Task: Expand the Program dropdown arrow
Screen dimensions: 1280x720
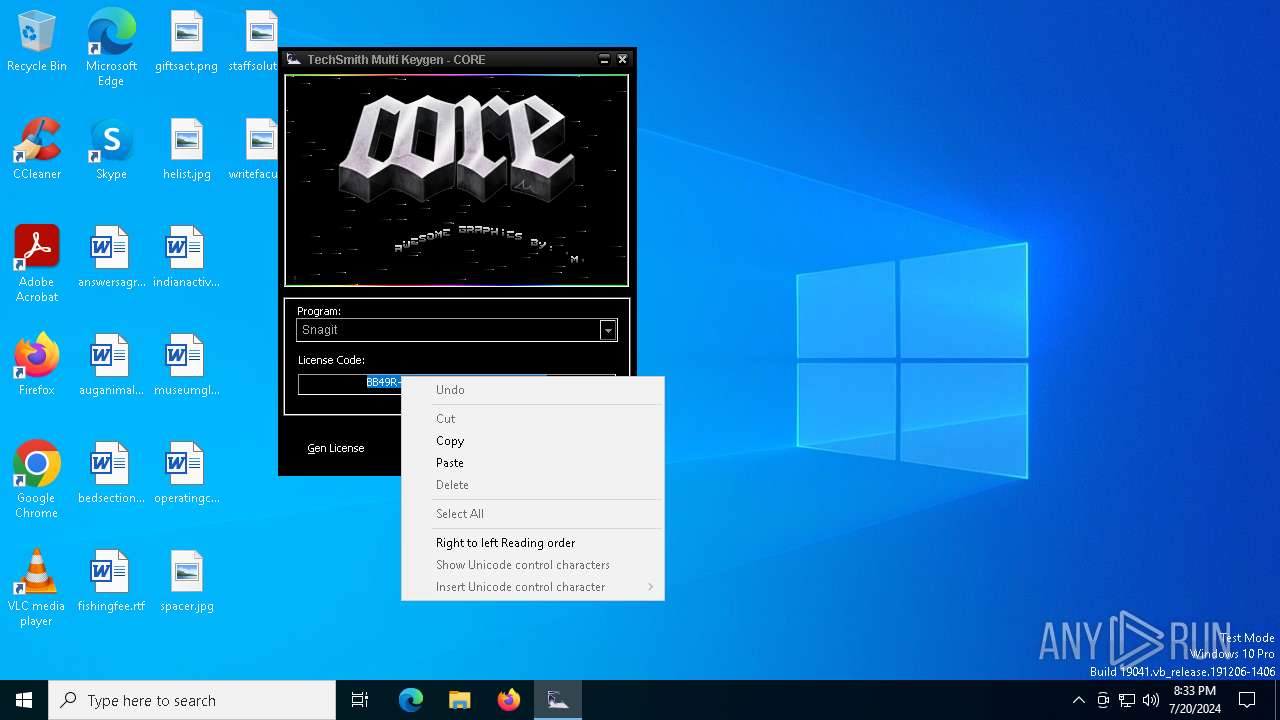Action: (608, 330)
